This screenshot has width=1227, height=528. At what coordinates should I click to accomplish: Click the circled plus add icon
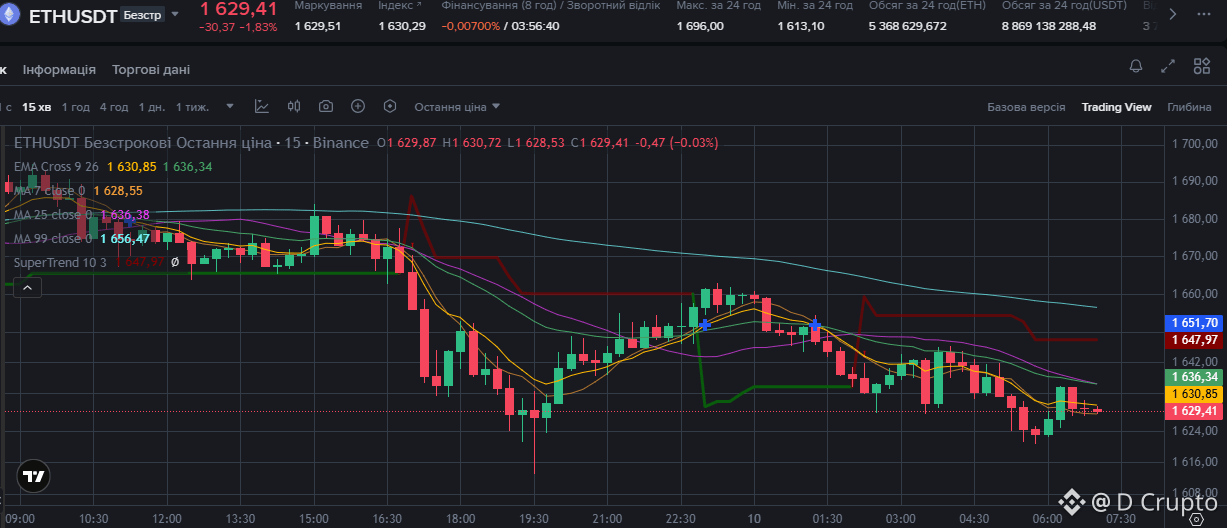click(x=358, y=106)
